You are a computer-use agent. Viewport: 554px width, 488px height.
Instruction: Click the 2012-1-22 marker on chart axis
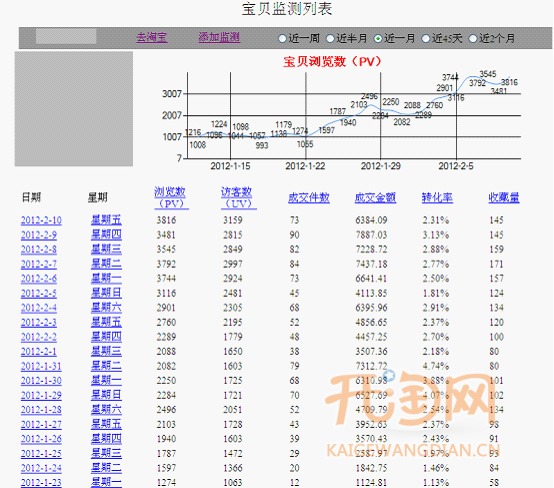(x=305, y=166)
